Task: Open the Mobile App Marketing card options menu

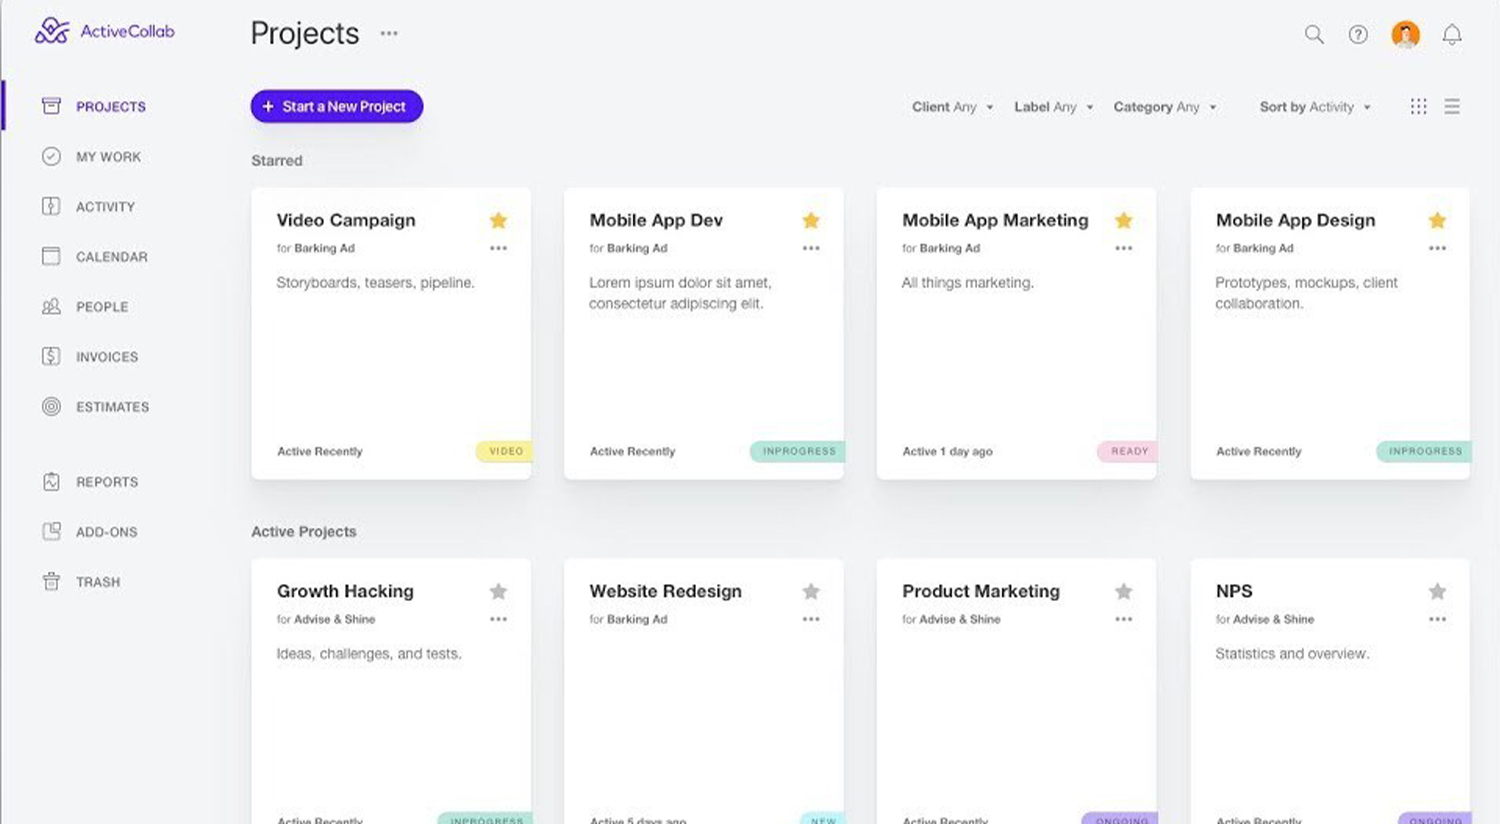Action: pyautogui.click(x=1123, y=248)
